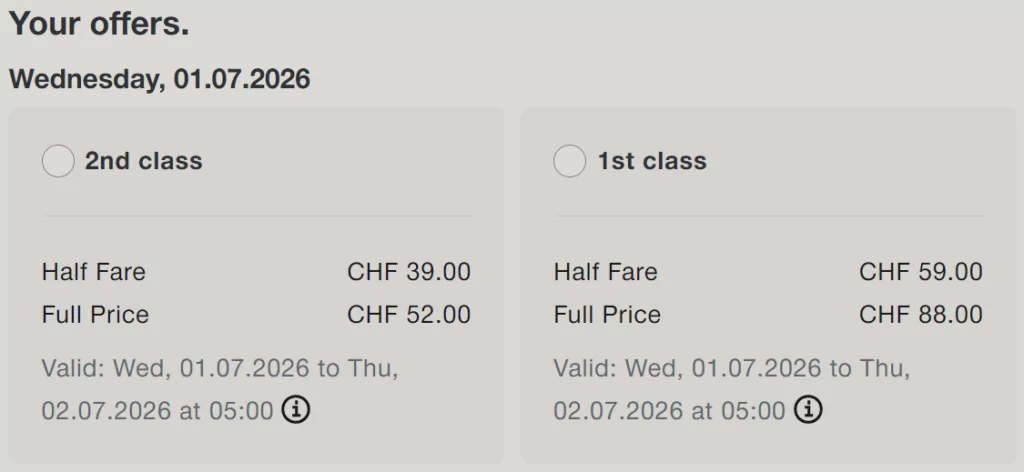Open validity info icon in 2nd class card
This screenshot has height=472, width=1024.
[x=296, y=409]
